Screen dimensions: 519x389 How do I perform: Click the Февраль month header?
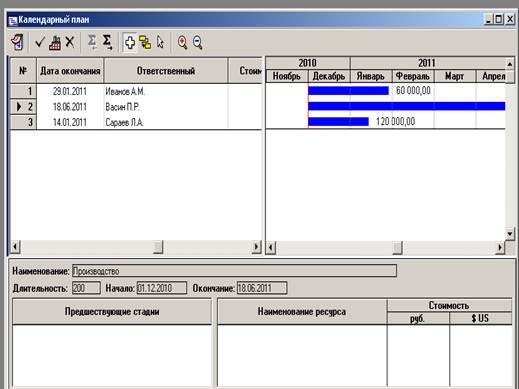[413, 76]
